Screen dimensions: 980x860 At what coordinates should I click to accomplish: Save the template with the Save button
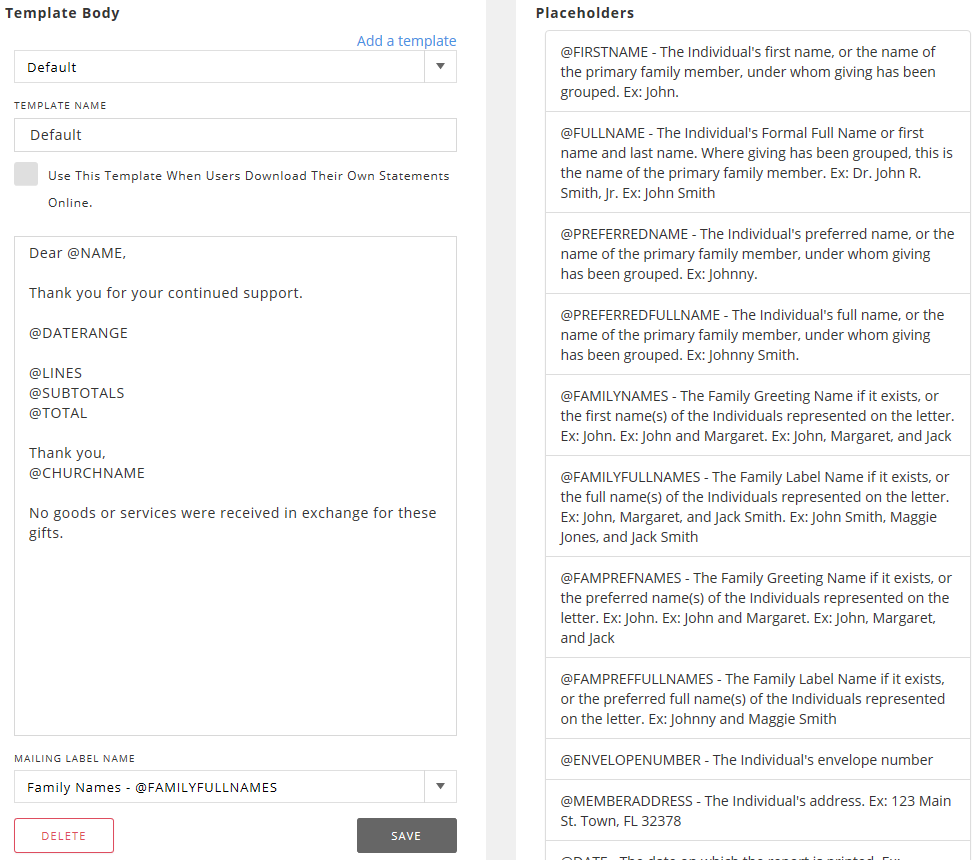pyautogui.click(x=406, y=836)
